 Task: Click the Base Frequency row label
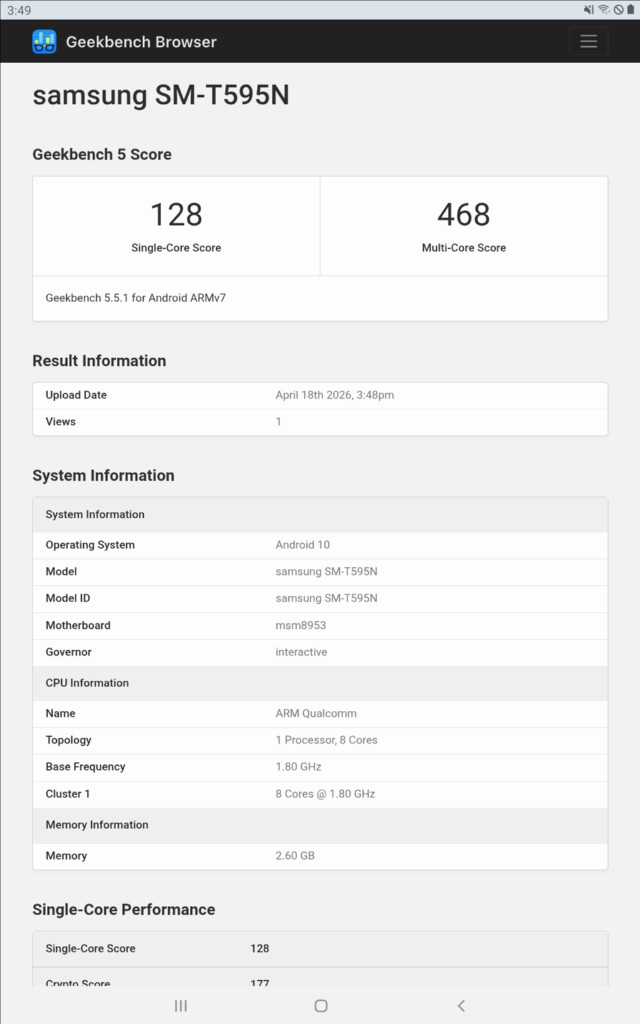pyautogui.click(x=86, y=767)
